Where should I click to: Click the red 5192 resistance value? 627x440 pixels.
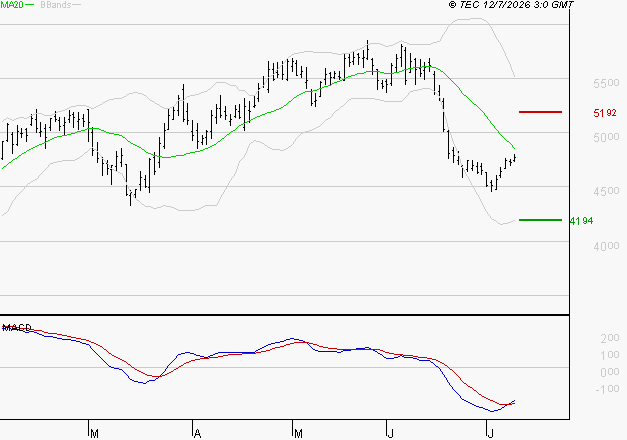coord(605,113)
